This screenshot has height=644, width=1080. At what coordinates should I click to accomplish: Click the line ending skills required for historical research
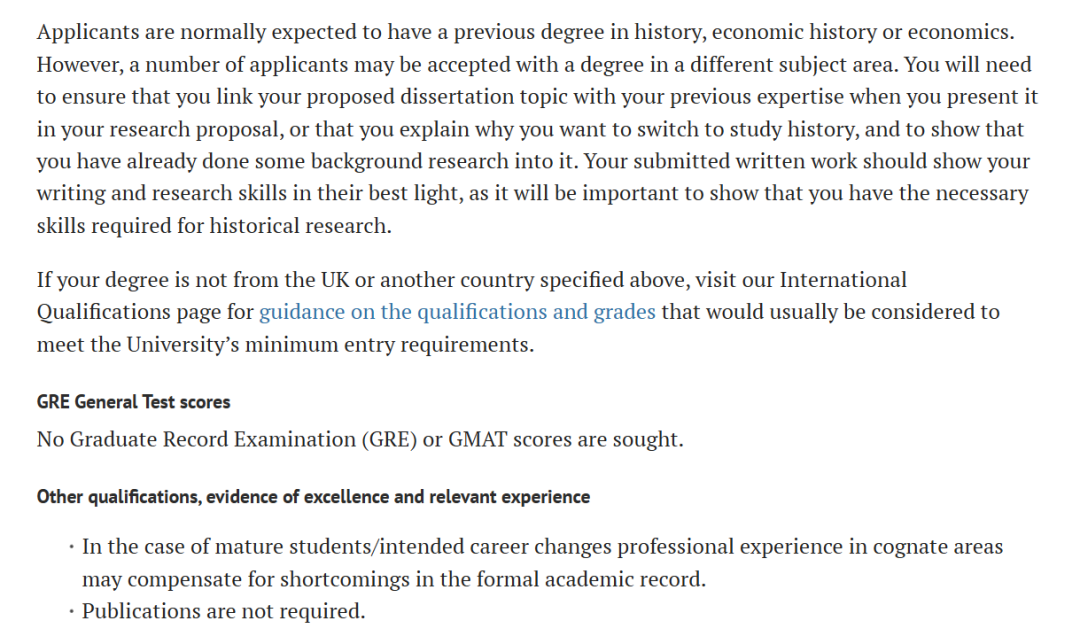[x=214, y=226]
